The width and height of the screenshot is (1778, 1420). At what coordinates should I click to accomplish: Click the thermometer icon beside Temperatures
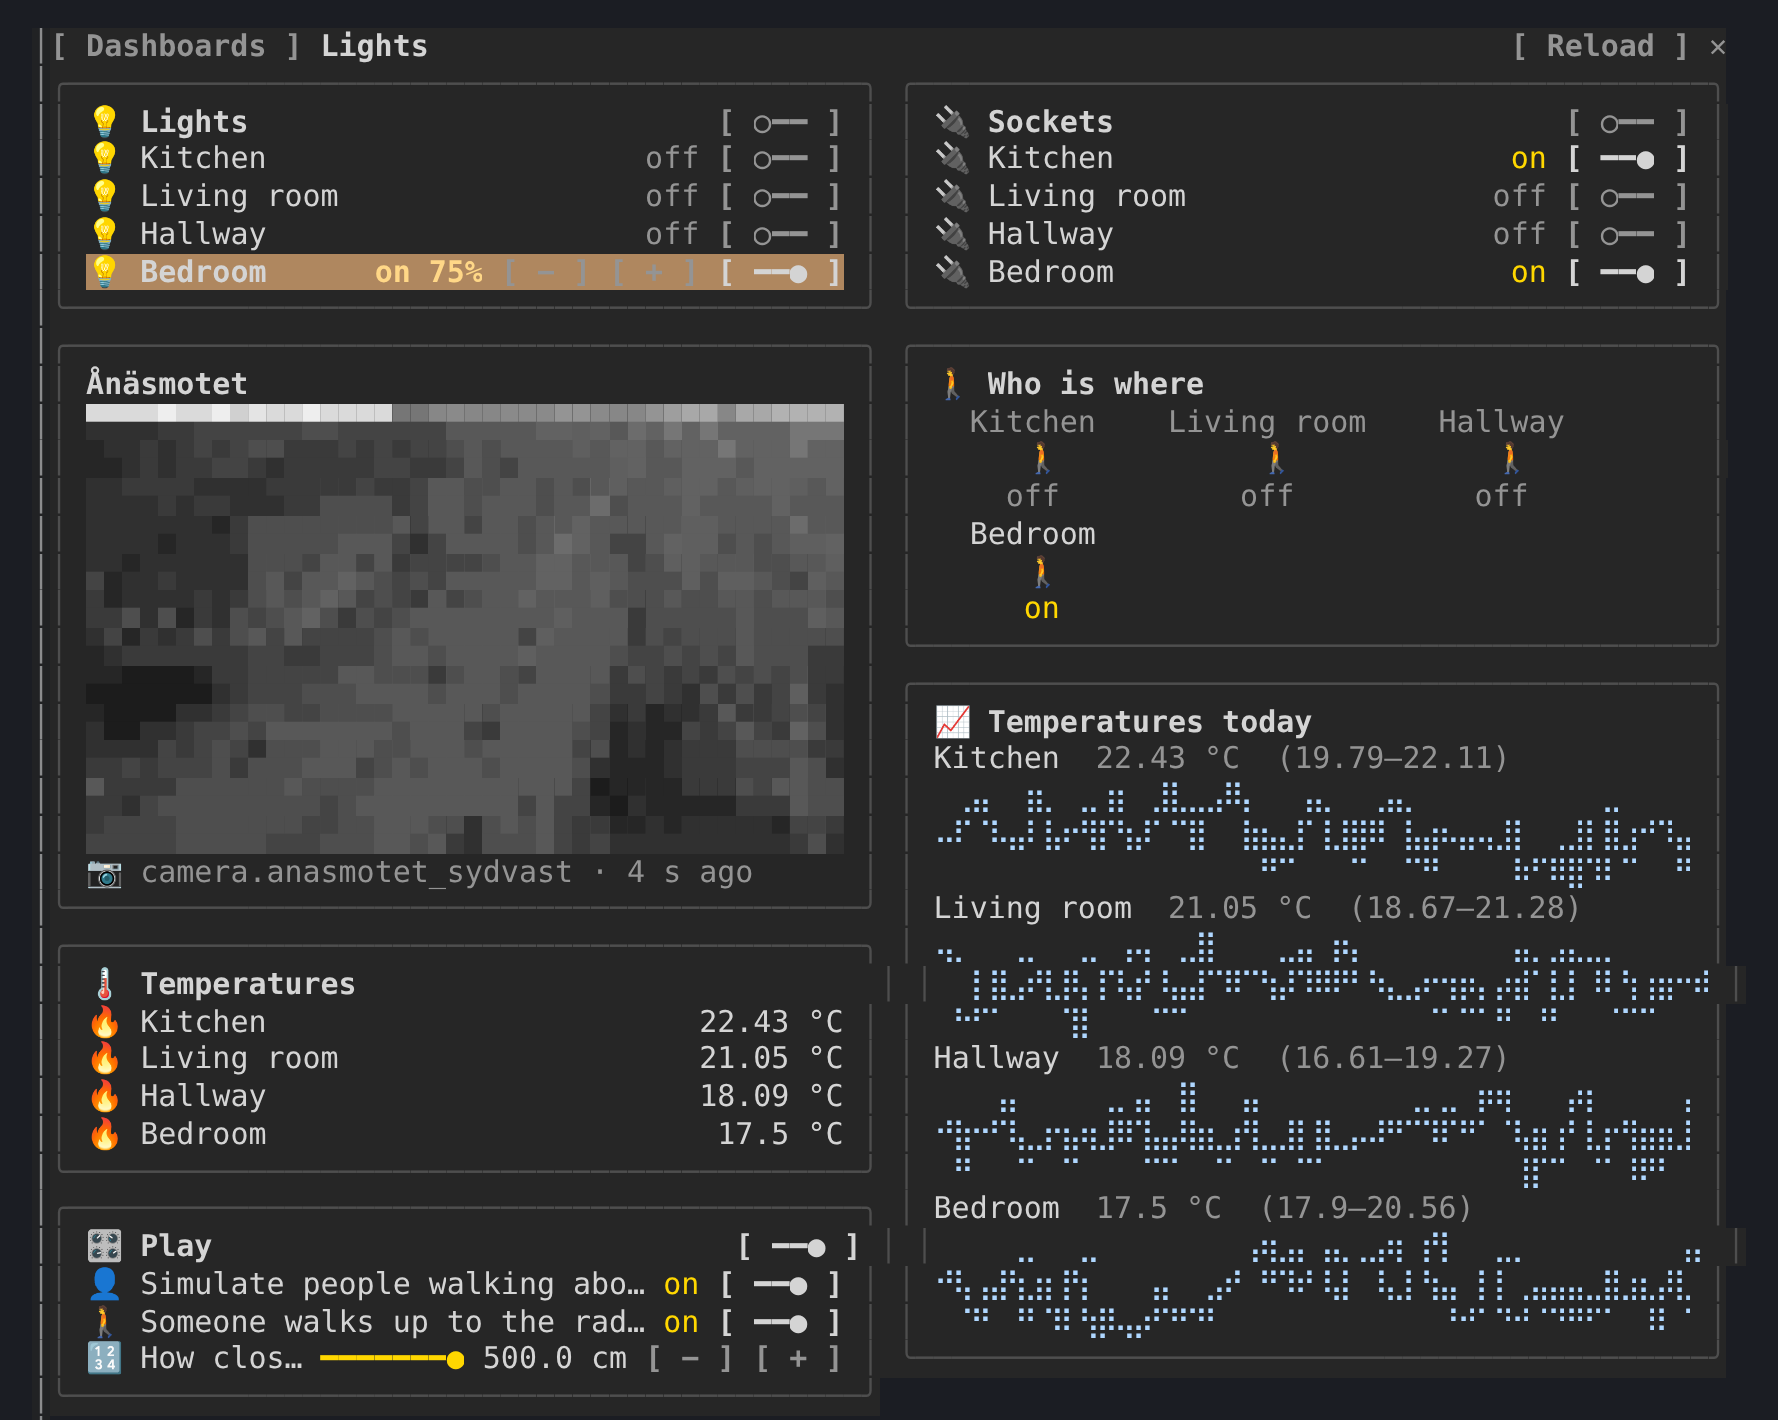coord(104,984)
